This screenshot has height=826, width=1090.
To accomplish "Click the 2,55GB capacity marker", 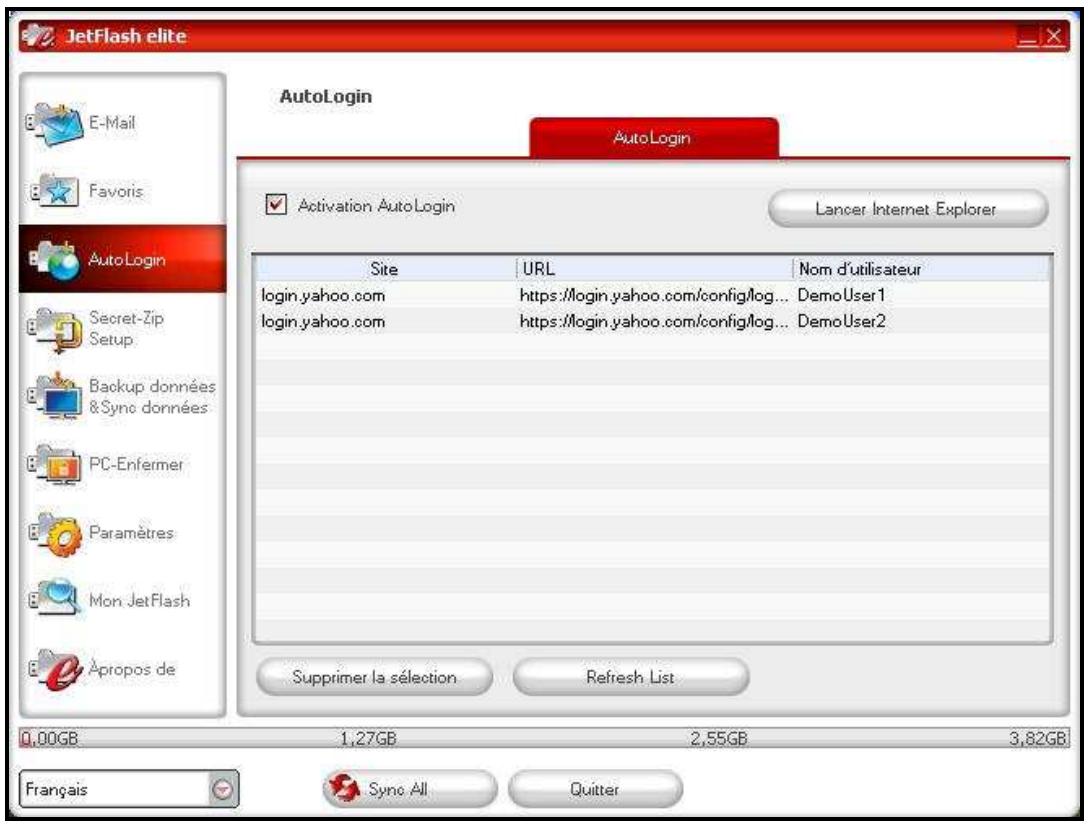I will (718, 738).
